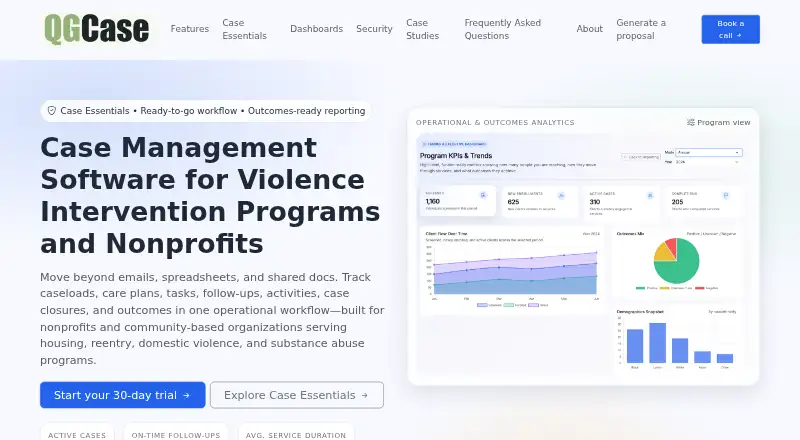Image resolution: width=800 pixels, height=440 pixels.
Task: Click the tallest bar in Demographics Snapshot
Action: pyautogui.click(x=657, y=343)
